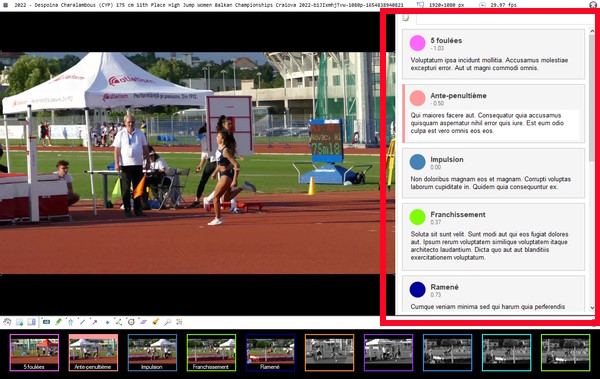Open the unlabeled green-bordered grayscale thumbnail
The width and height of the screenshot is (600, 379).
click(x=566, y=353)
